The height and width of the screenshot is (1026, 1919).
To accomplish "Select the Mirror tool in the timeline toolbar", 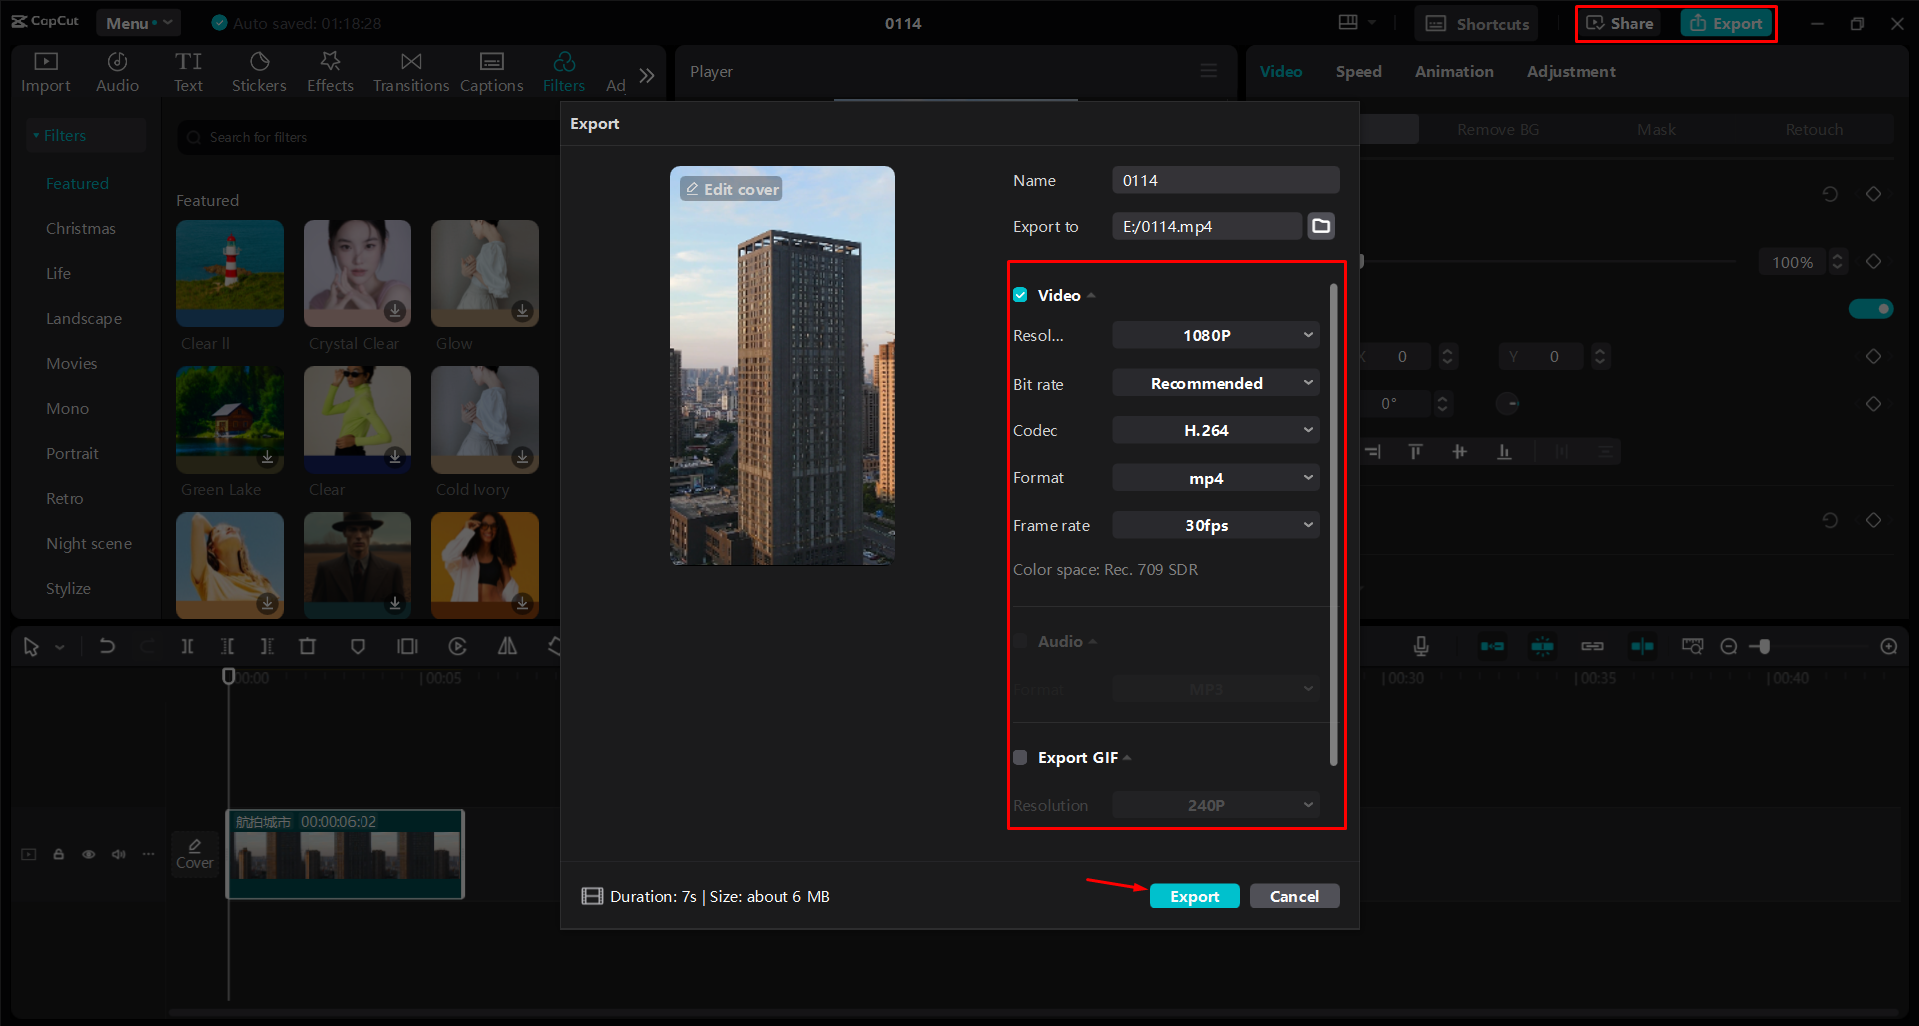I will tap(507, 646).
